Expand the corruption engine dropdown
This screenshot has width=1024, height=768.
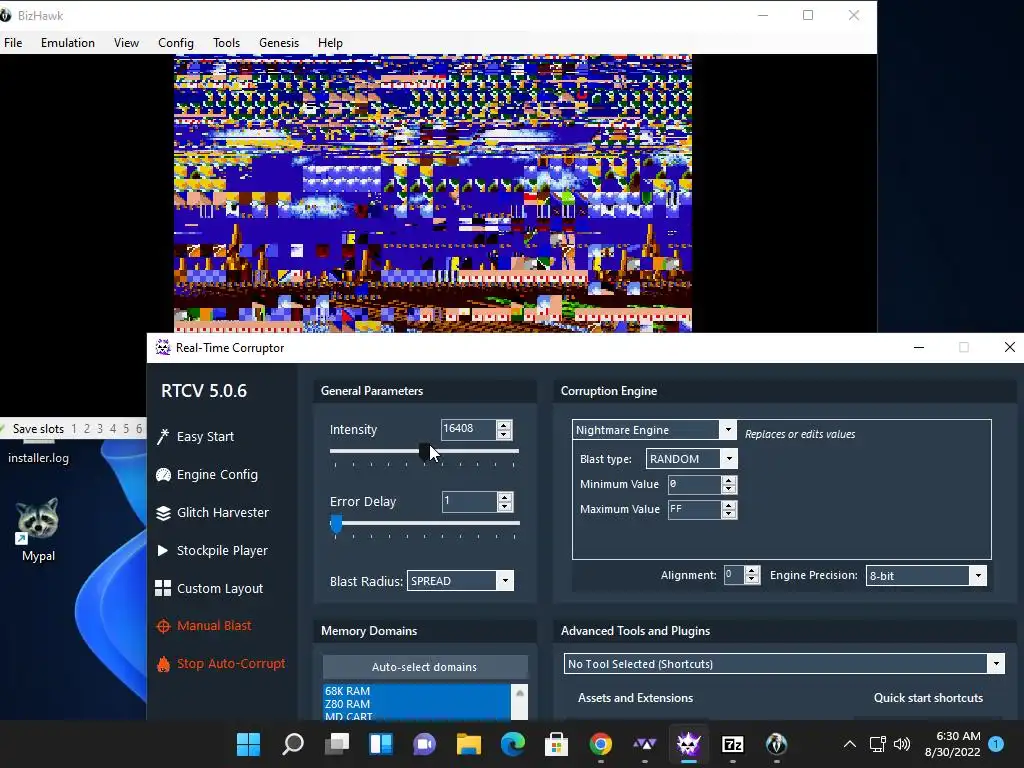728,430
